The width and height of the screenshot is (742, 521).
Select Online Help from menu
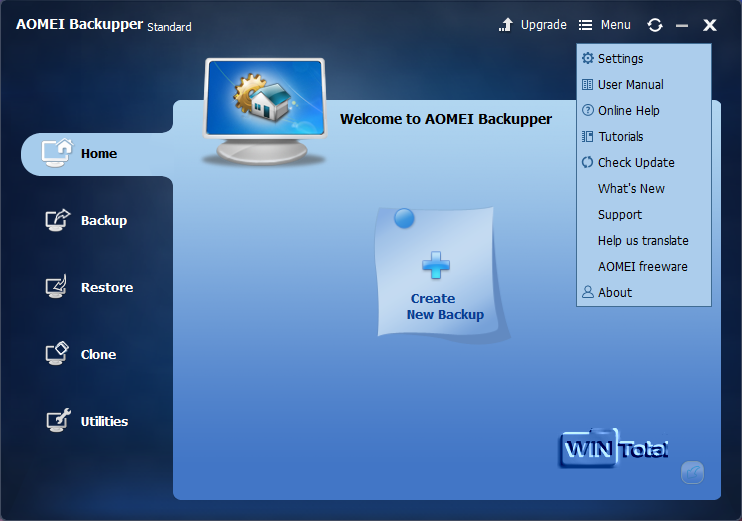(628, 111)
